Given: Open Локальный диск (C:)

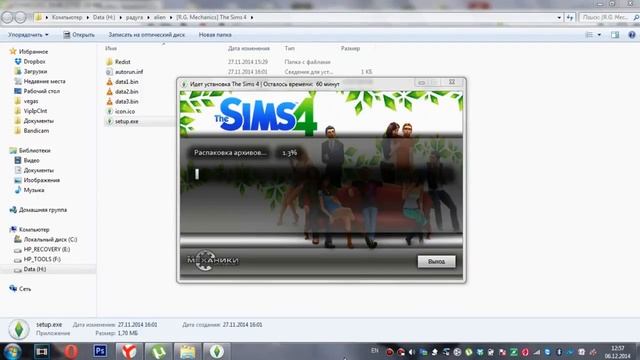Looking at the screenshot, I should click(x=50, y=240).
